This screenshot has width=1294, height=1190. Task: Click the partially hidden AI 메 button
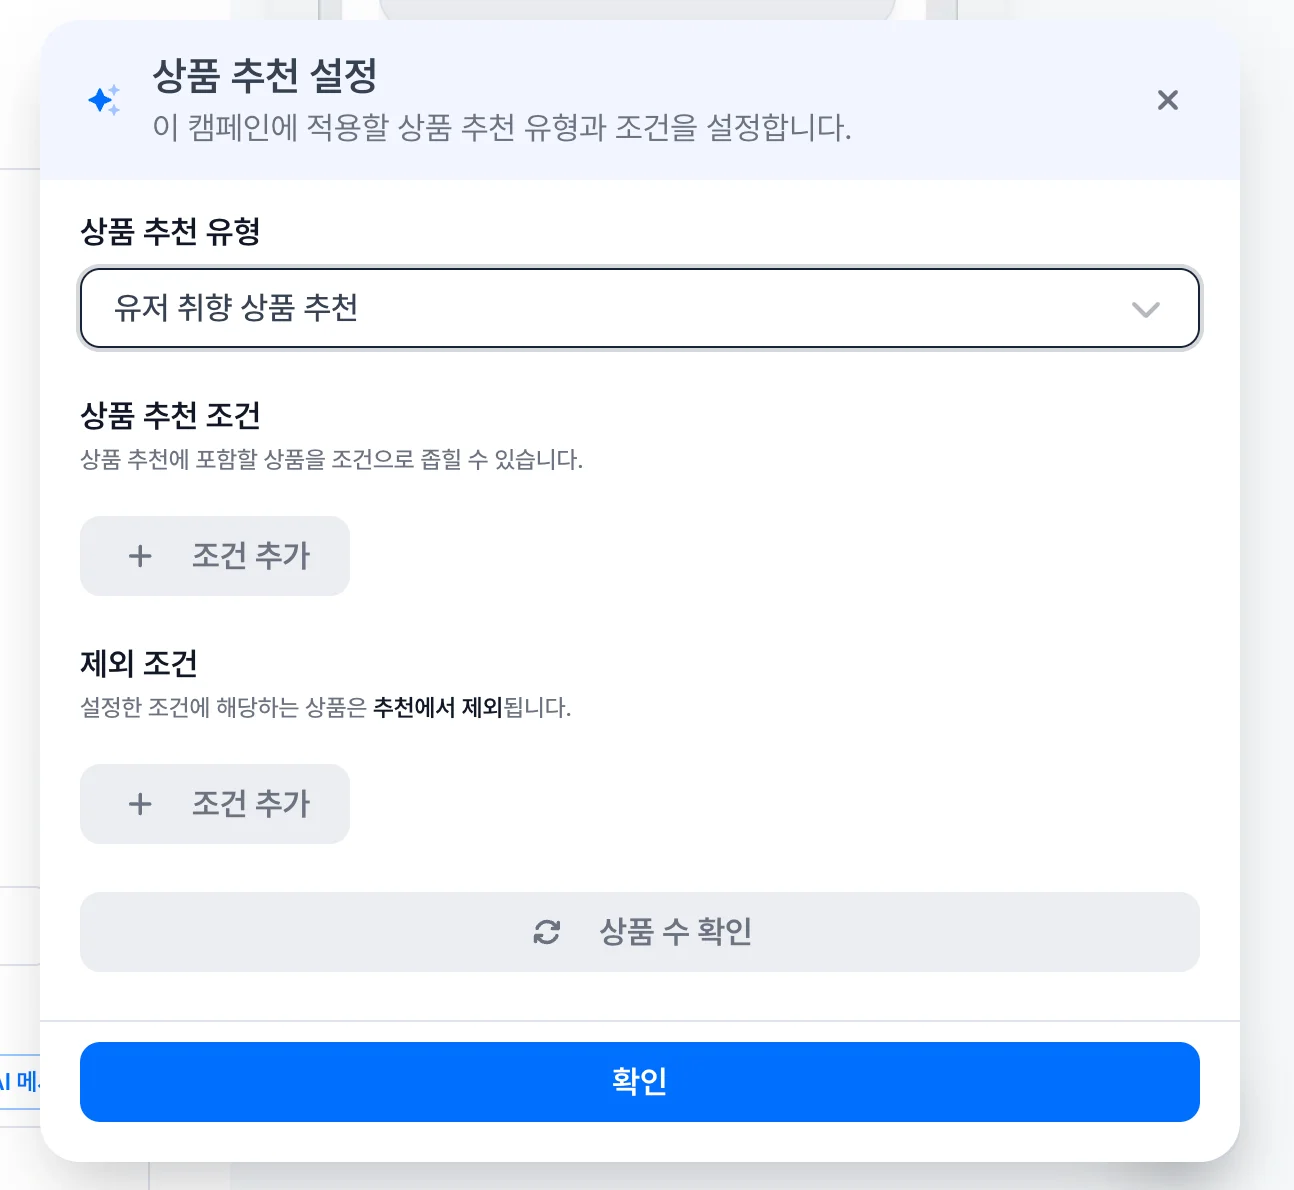coord(20,1081)
